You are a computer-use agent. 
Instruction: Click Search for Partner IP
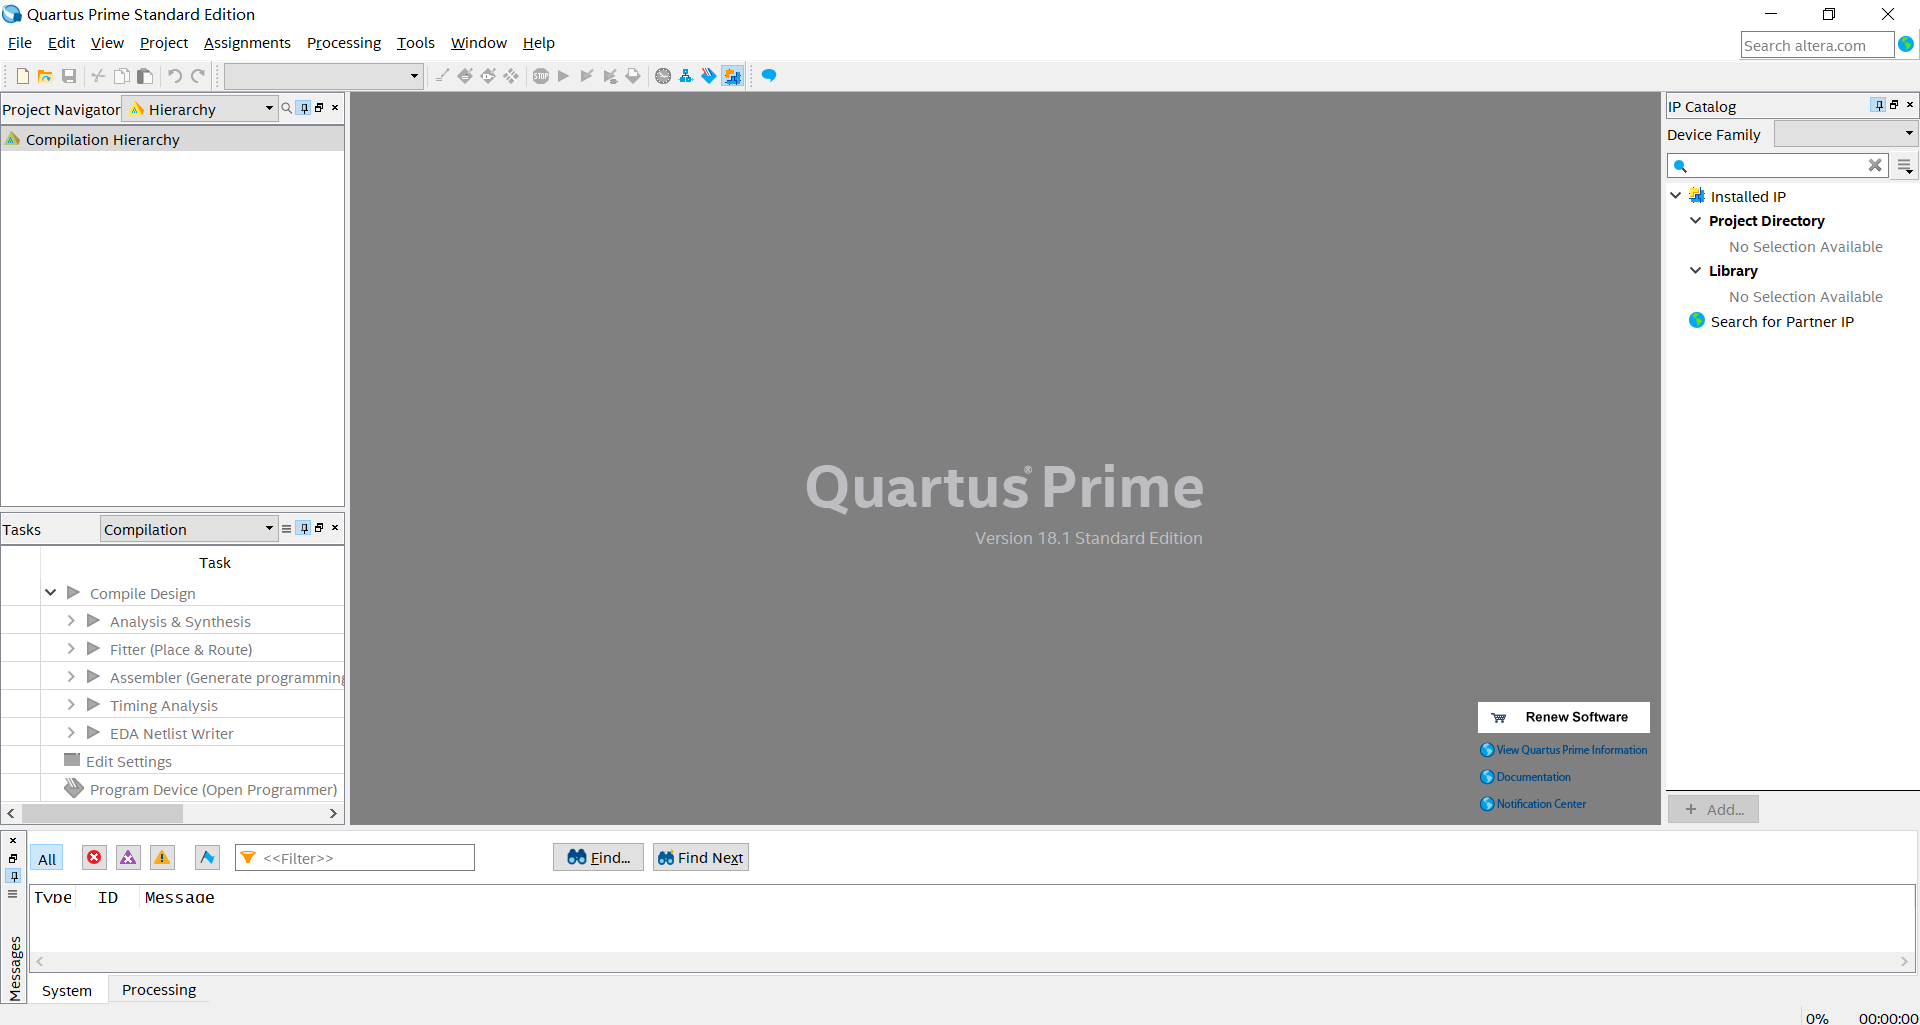(1782, 322)
